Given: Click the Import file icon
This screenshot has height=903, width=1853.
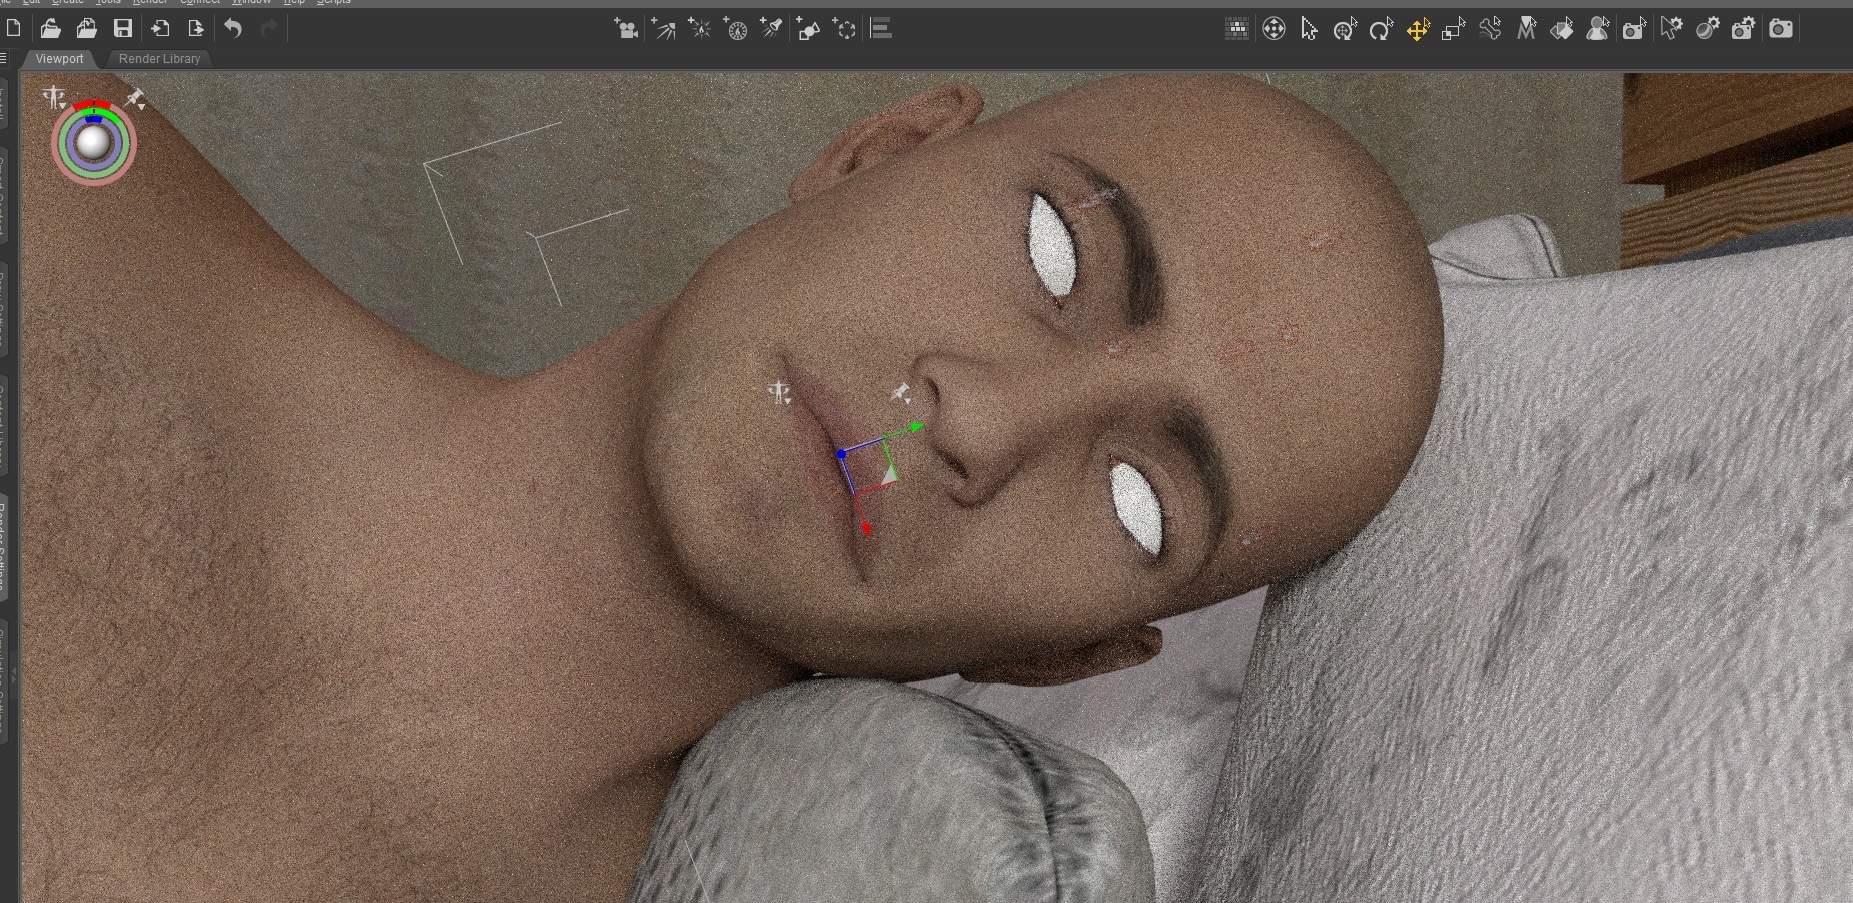Looking at the screenshot, I should tap(160, 29).
